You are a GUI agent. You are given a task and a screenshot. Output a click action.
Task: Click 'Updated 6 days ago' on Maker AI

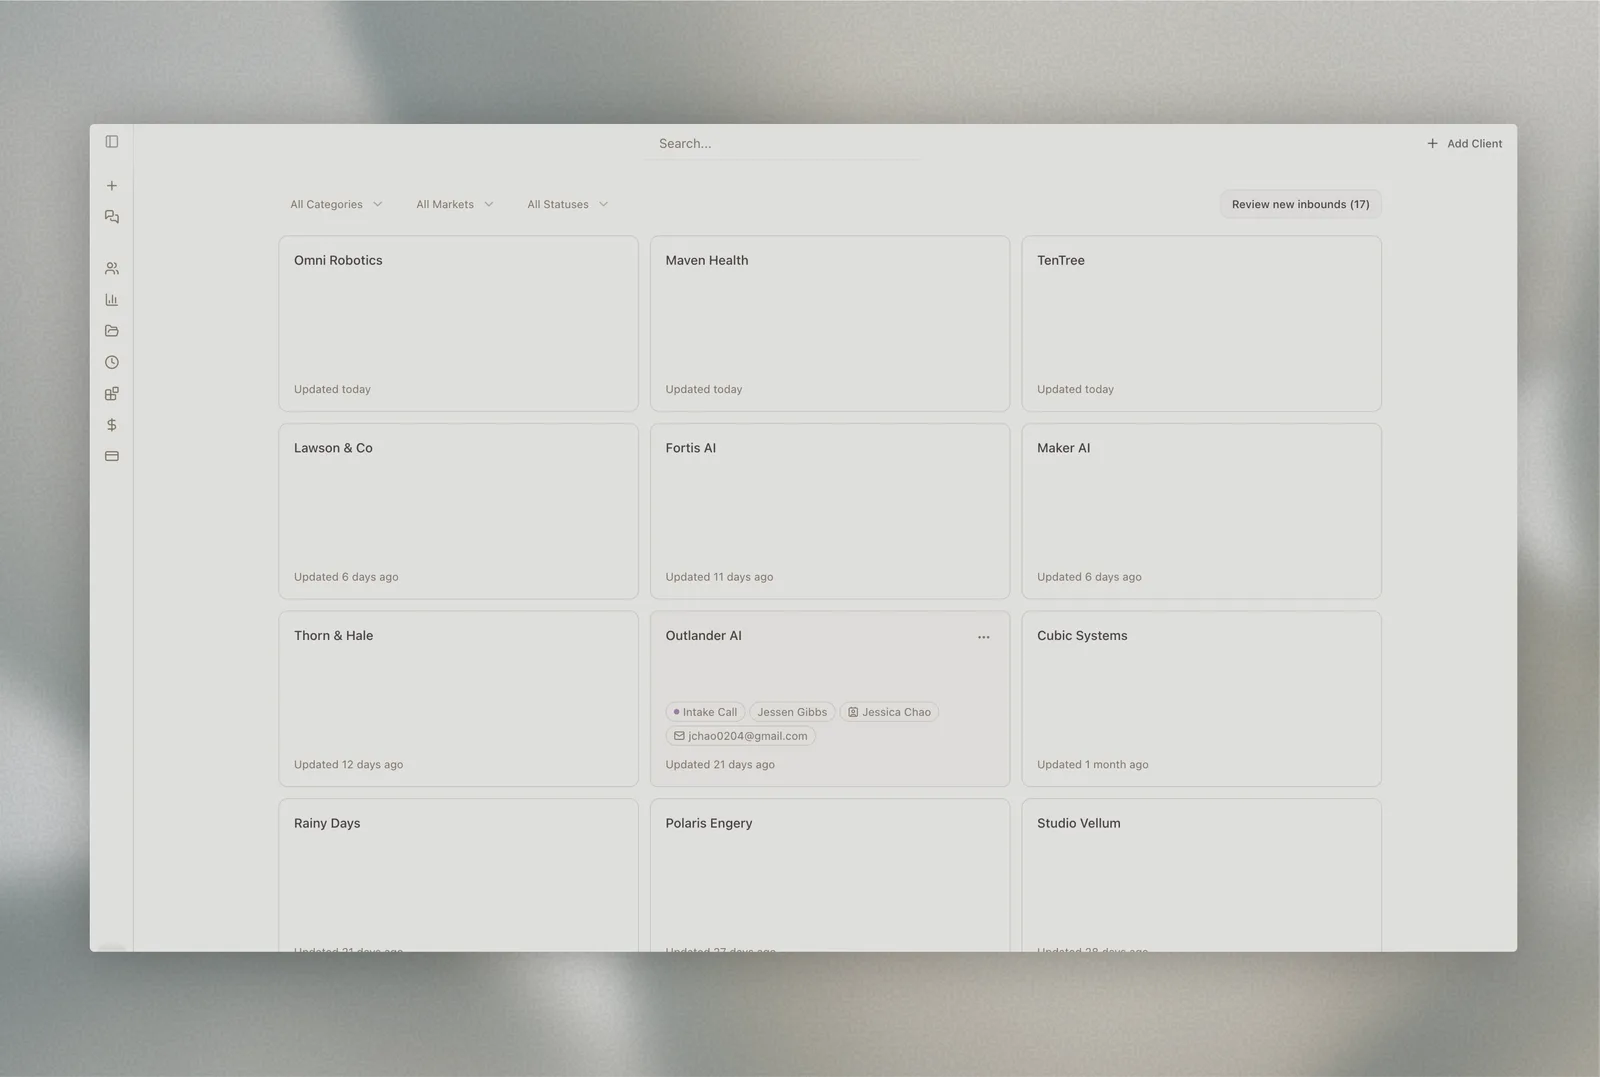(1089, 577)
